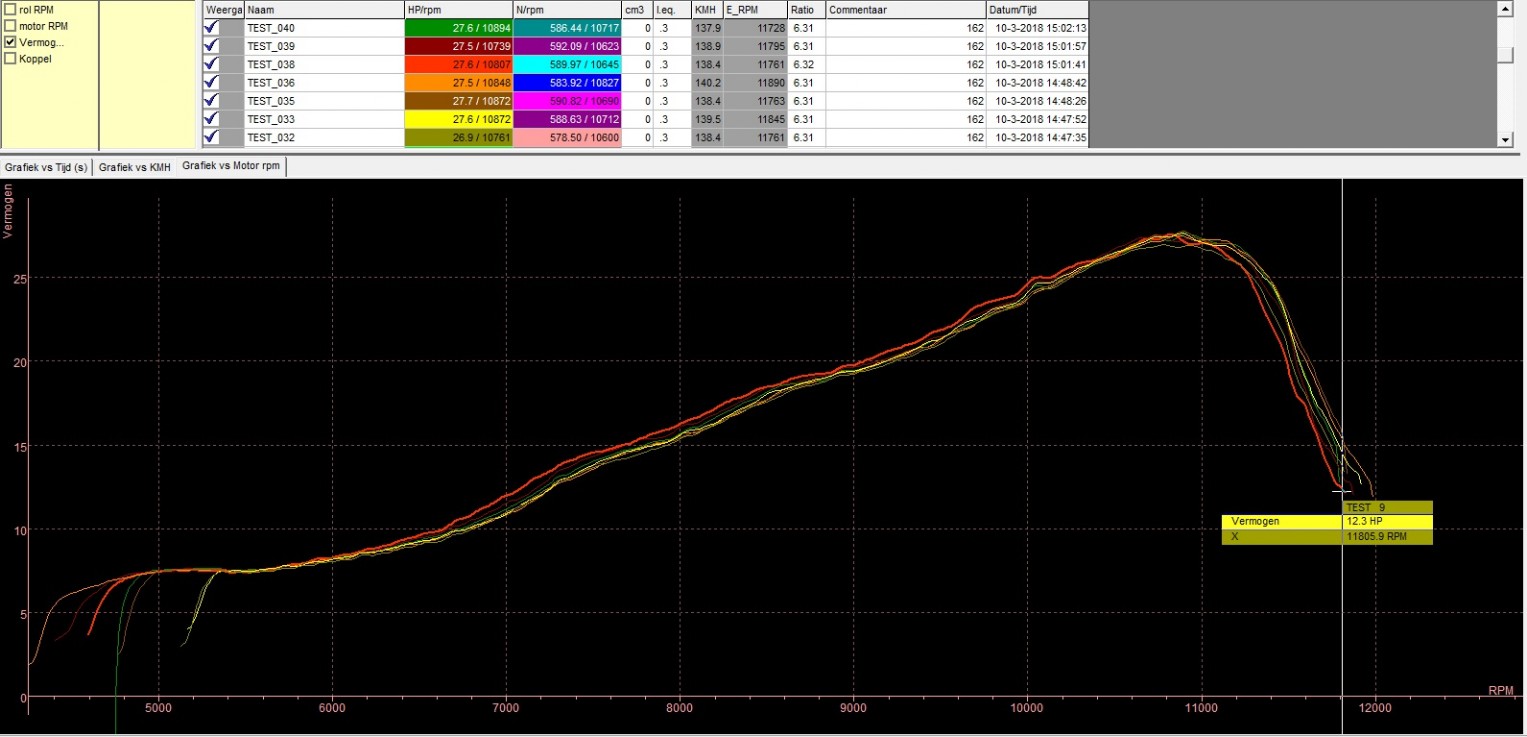Select the TEST_039 row name

(x=270, y=46)
